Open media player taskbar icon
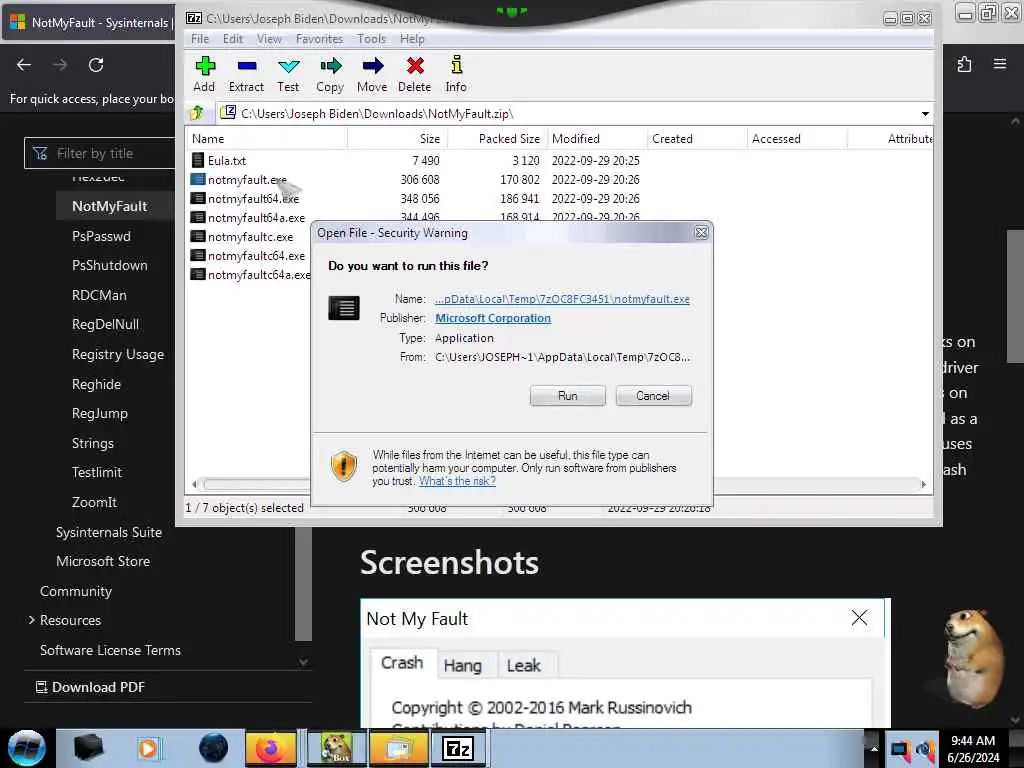The width and height of the screenshot is (1024, 768). 148,748
